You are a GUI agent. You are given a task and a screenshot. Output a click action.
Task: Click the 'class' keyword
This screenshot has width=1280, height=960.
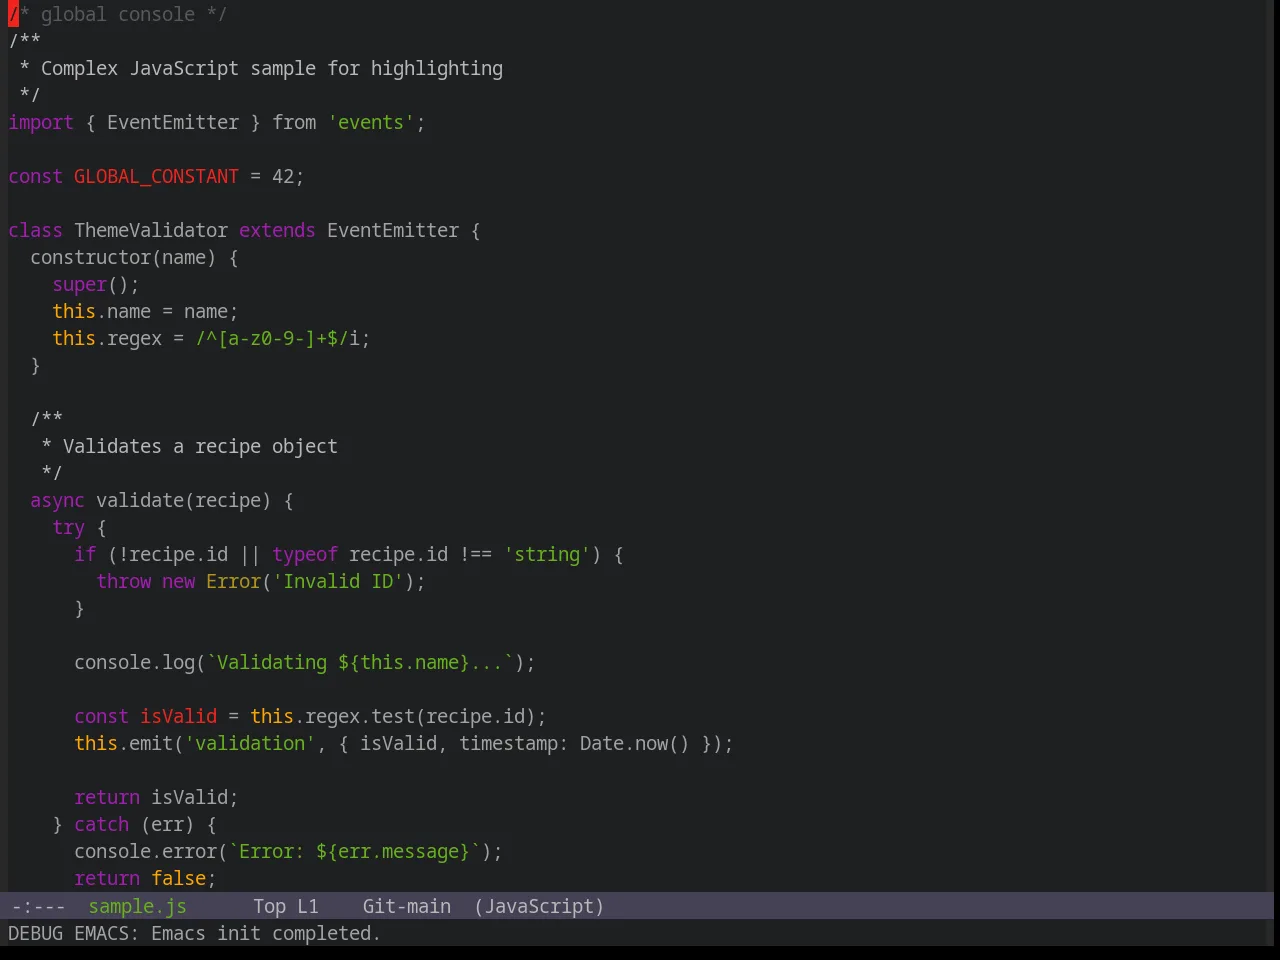click(x=35, y=230)
